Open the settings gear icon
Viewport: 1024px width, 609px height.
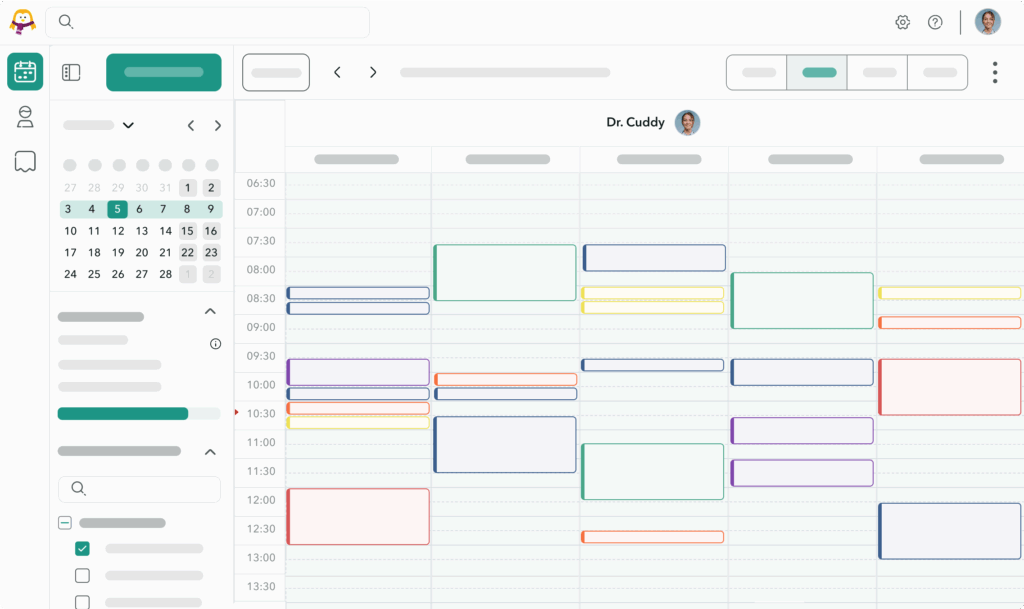click(x=902, y=21)
